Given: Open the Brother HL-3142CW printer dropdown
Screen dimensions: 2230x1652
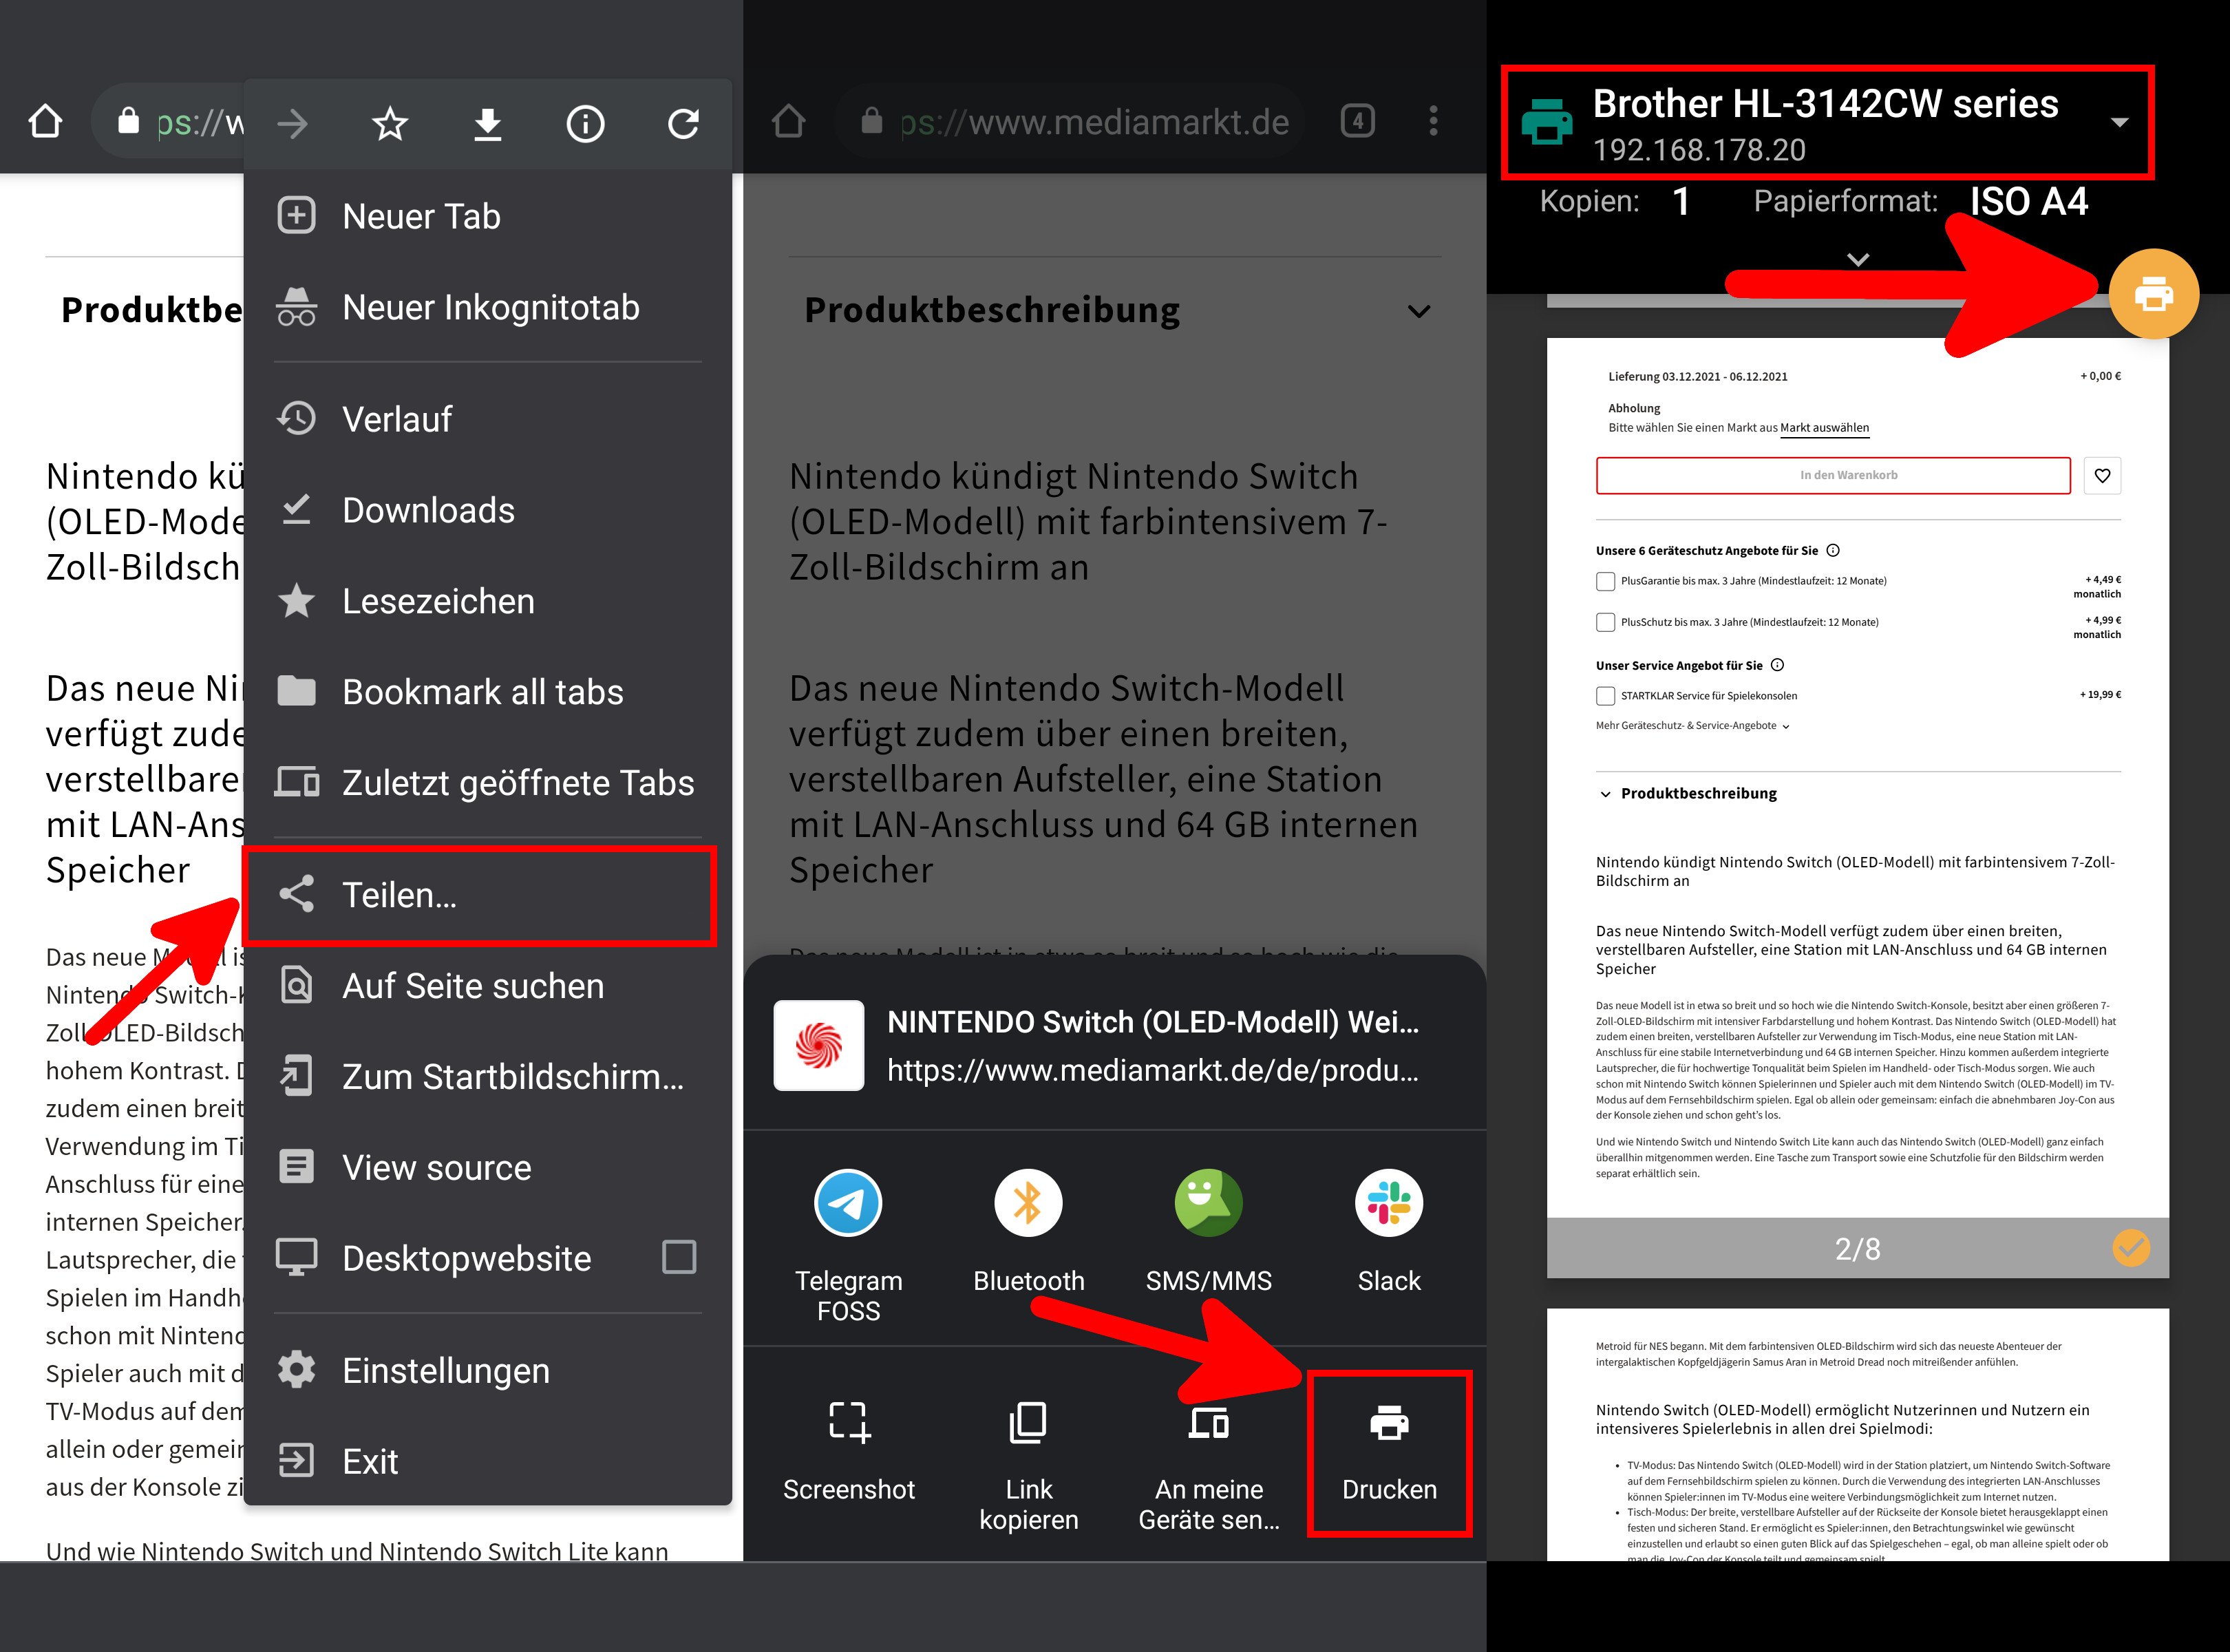Looking at the screenshot, I should [1827, 123].
